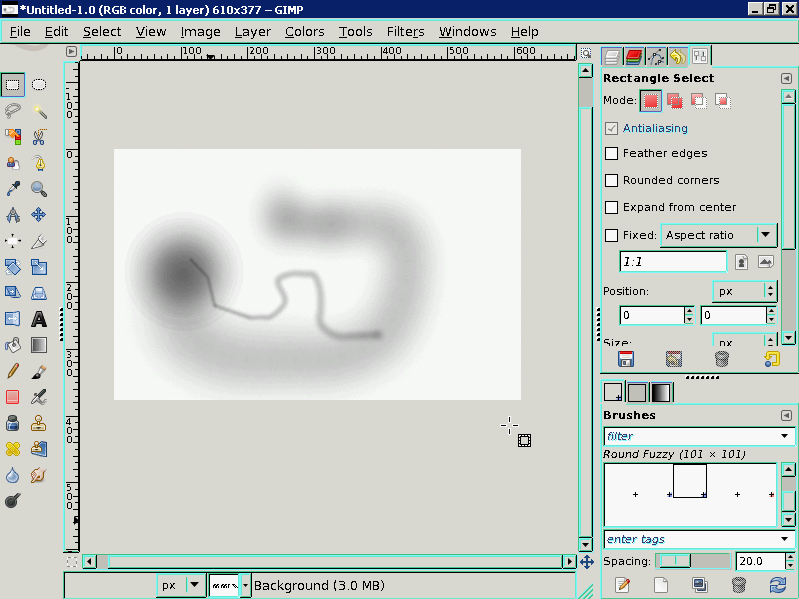Select the Ellipse Select tool
This screenshot has height=599, width=799.
click(39, 85)
